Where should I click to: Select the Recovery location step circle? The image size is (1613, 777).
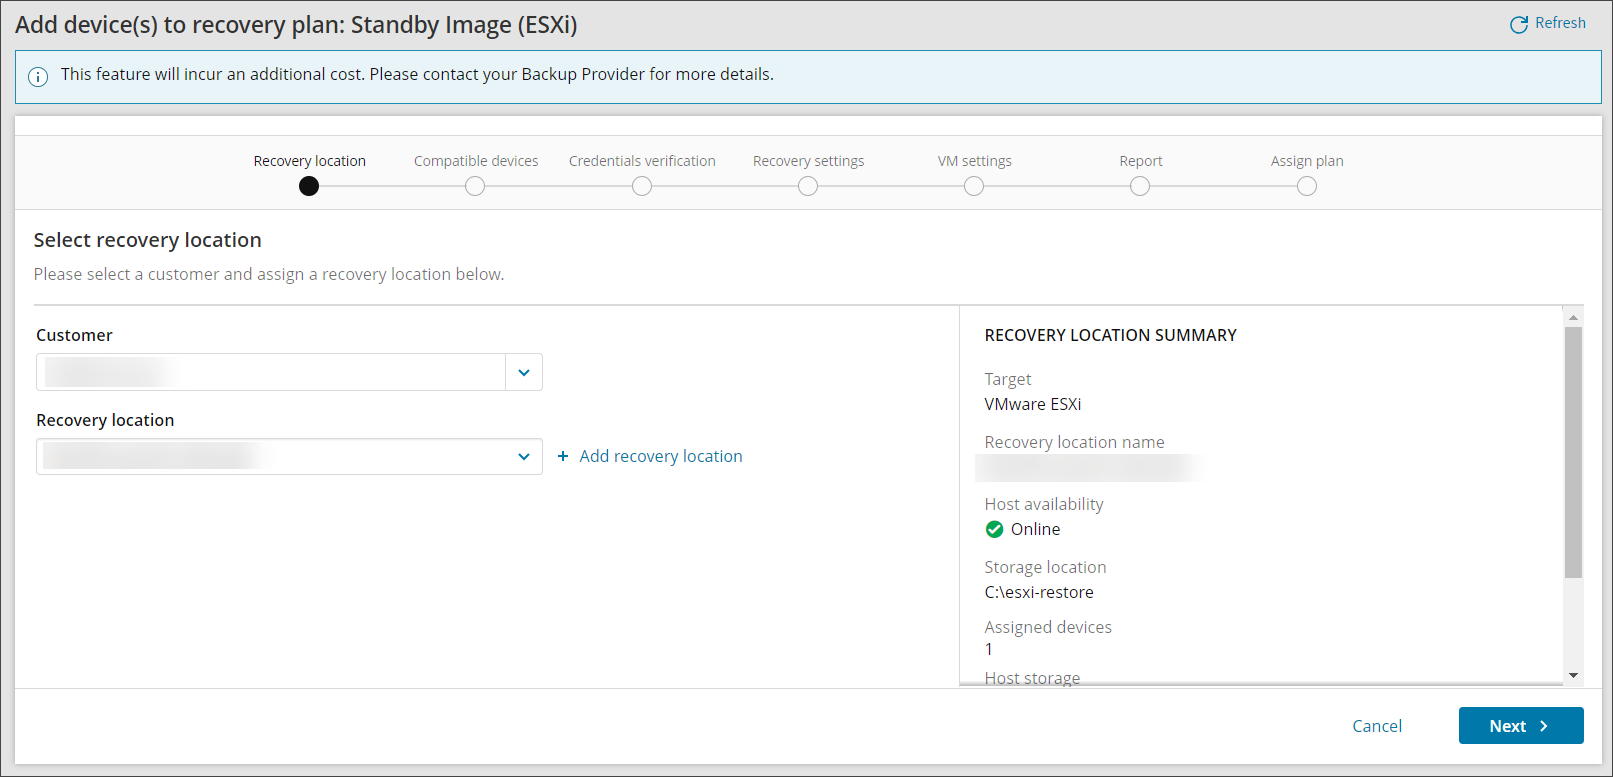[309, 186]
